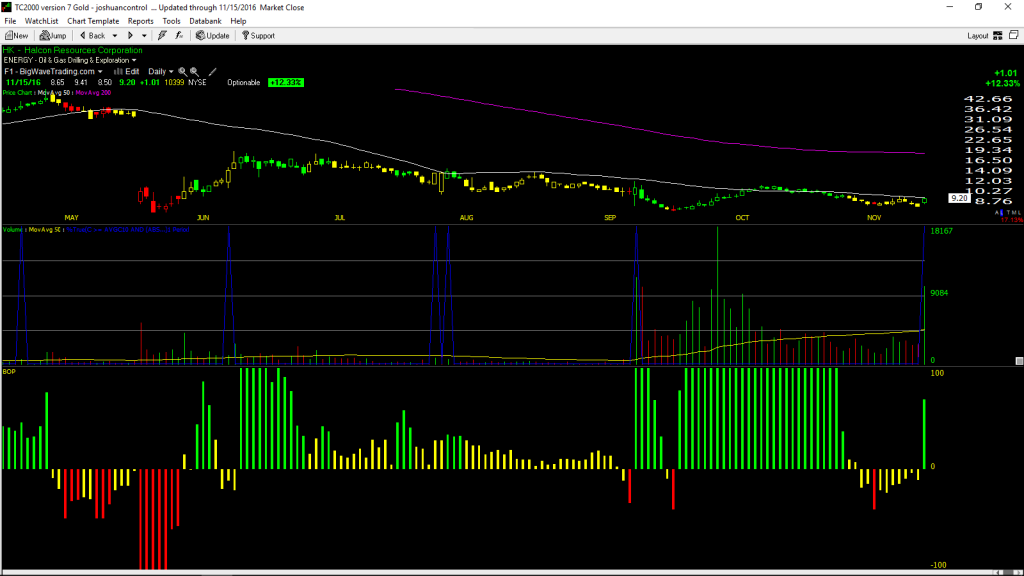Click the Volume indicator legend label
1024x576 pixels.
pyautogui.click(x=13, y=230)
